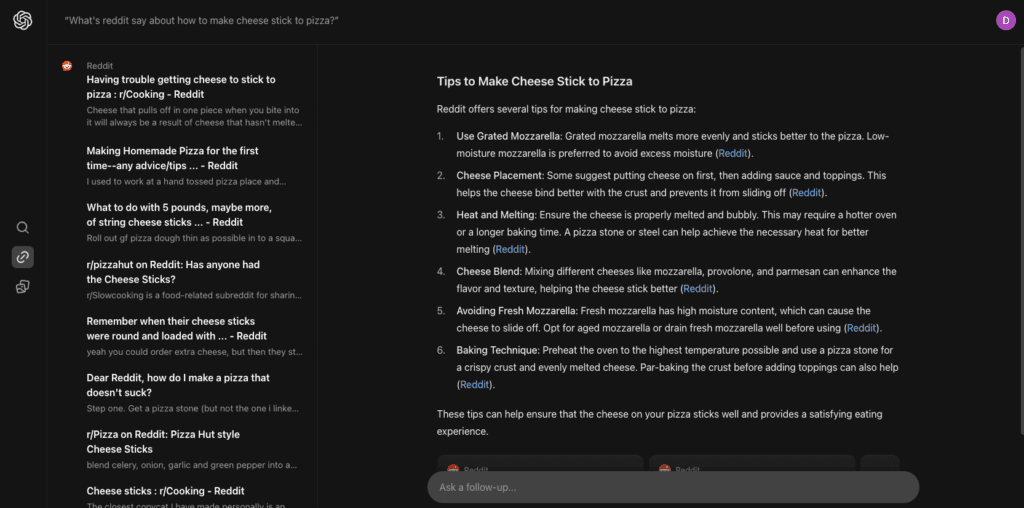Click the 'Cheese Blend' bold label
1024x508 pixels.
click(489, 271)
